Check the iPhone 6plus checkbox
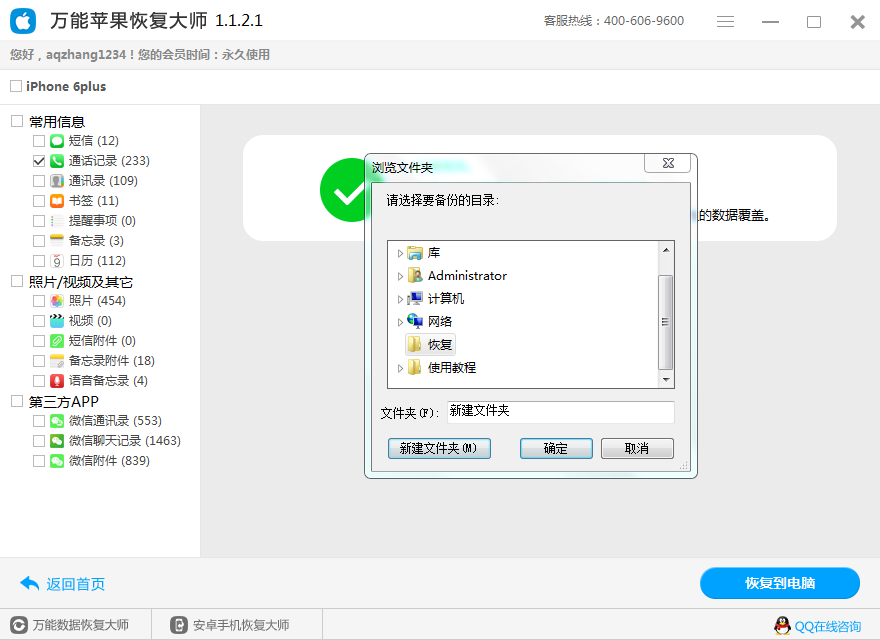Screen dimensions: 880x640 coord(15,86)
